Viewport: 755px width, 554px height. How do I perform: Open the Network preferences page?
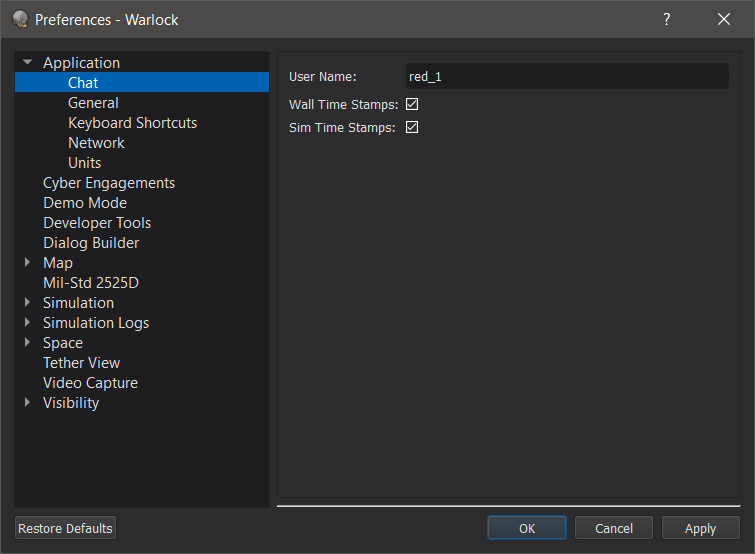(96, 142)
